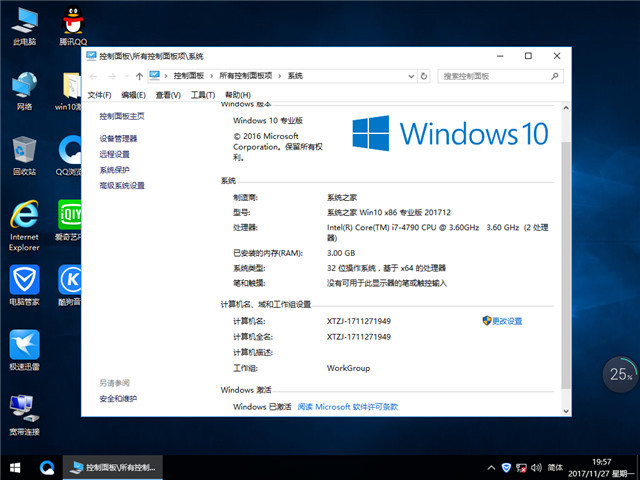The width and height of the screenshot is (640, 480).
Task: Open the 电脑管家 shield tray icon
Action: click(506, 468)
